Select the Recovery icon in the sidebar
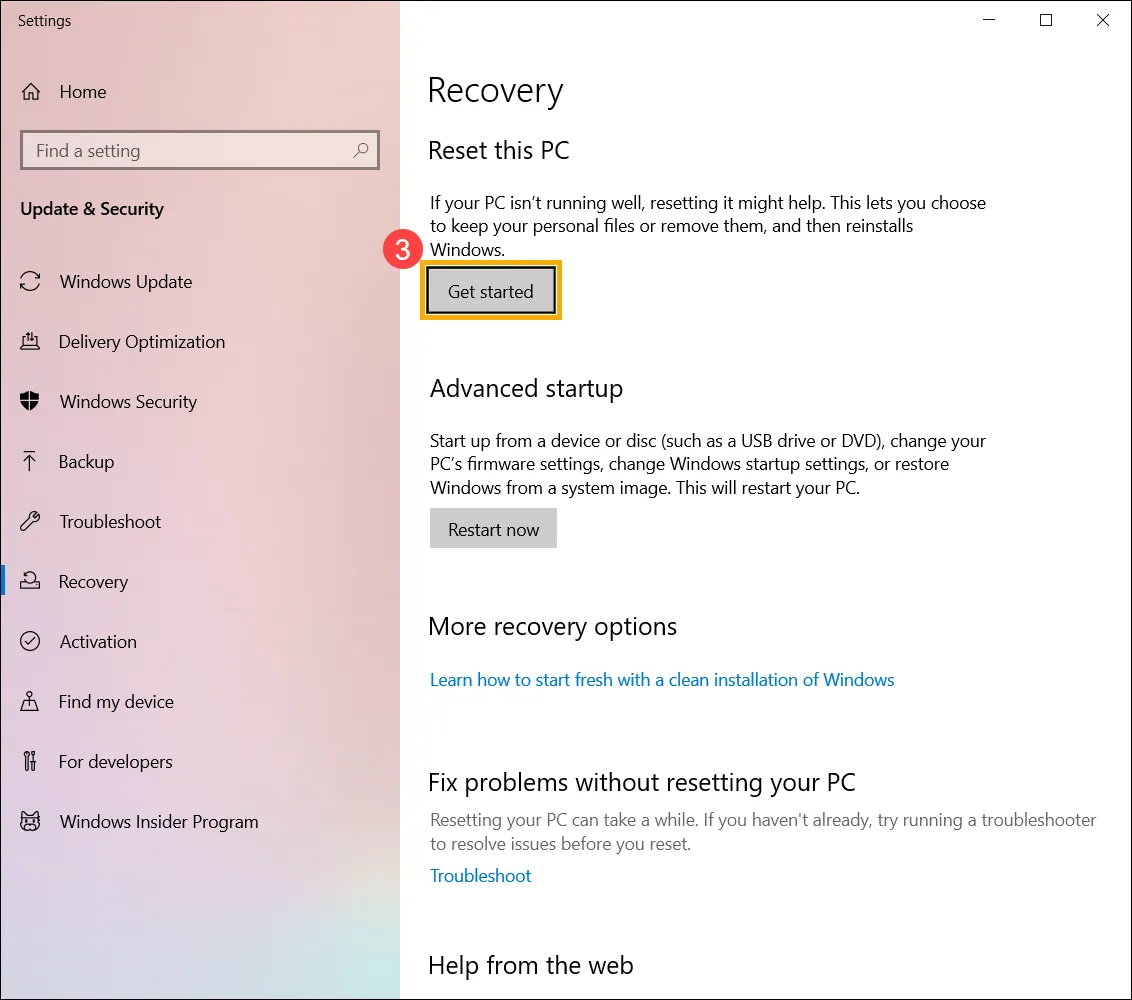The height and width of the screenshot is (1000, 1132). (31, 581)
